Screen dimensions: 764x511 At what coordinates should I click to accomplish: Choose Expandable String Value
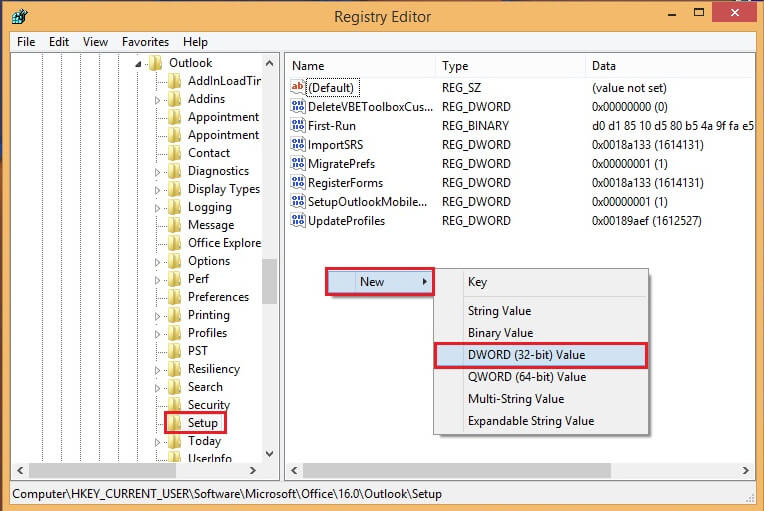pos(541,421)
